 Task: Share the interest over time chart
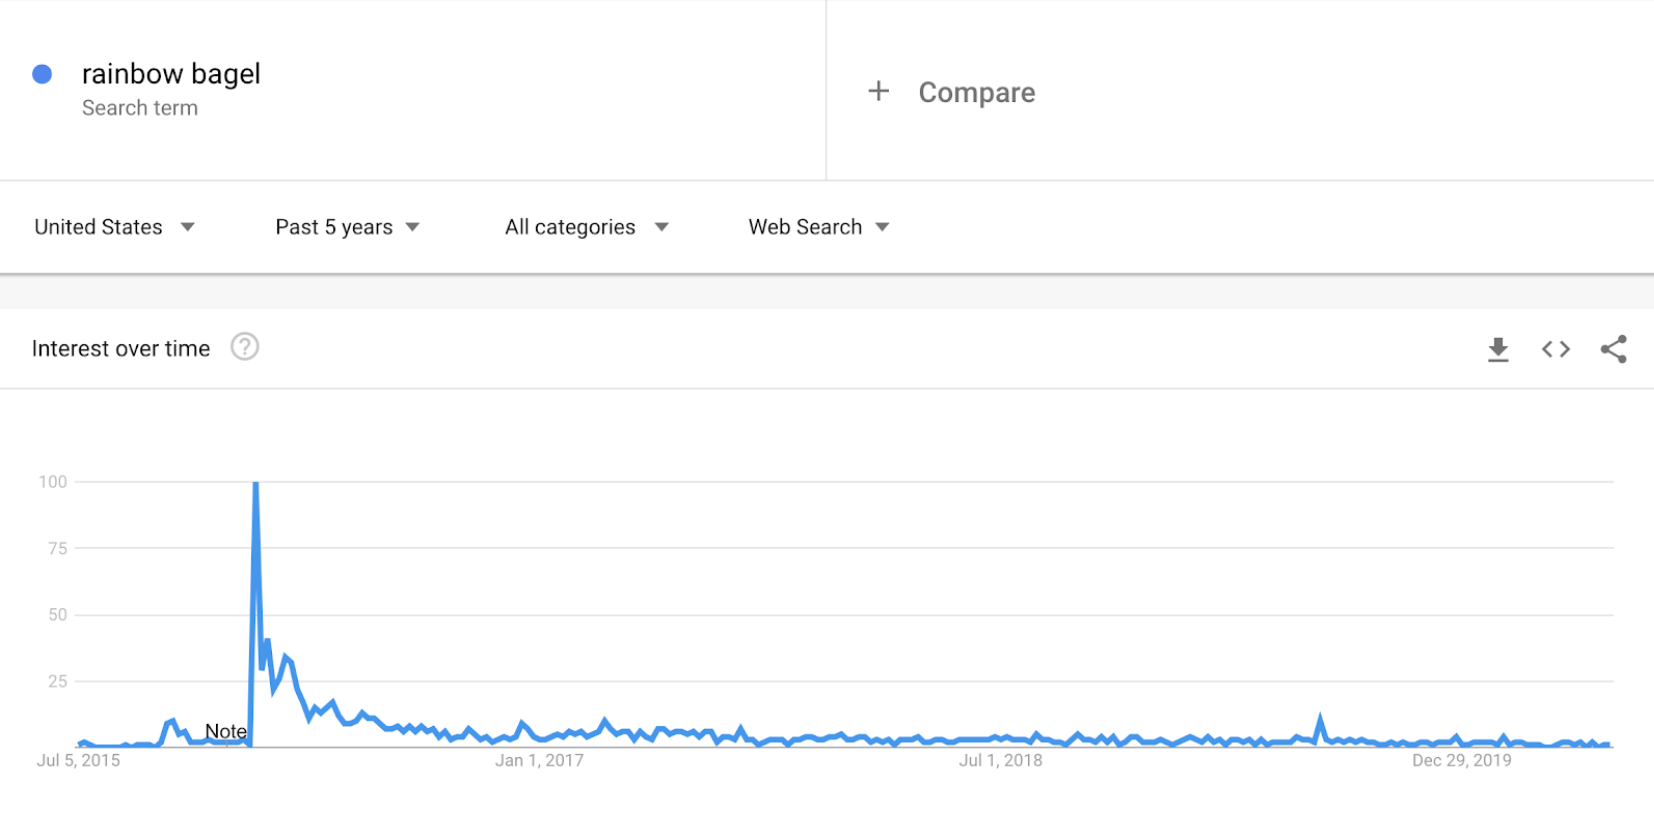coord(1613,349)
